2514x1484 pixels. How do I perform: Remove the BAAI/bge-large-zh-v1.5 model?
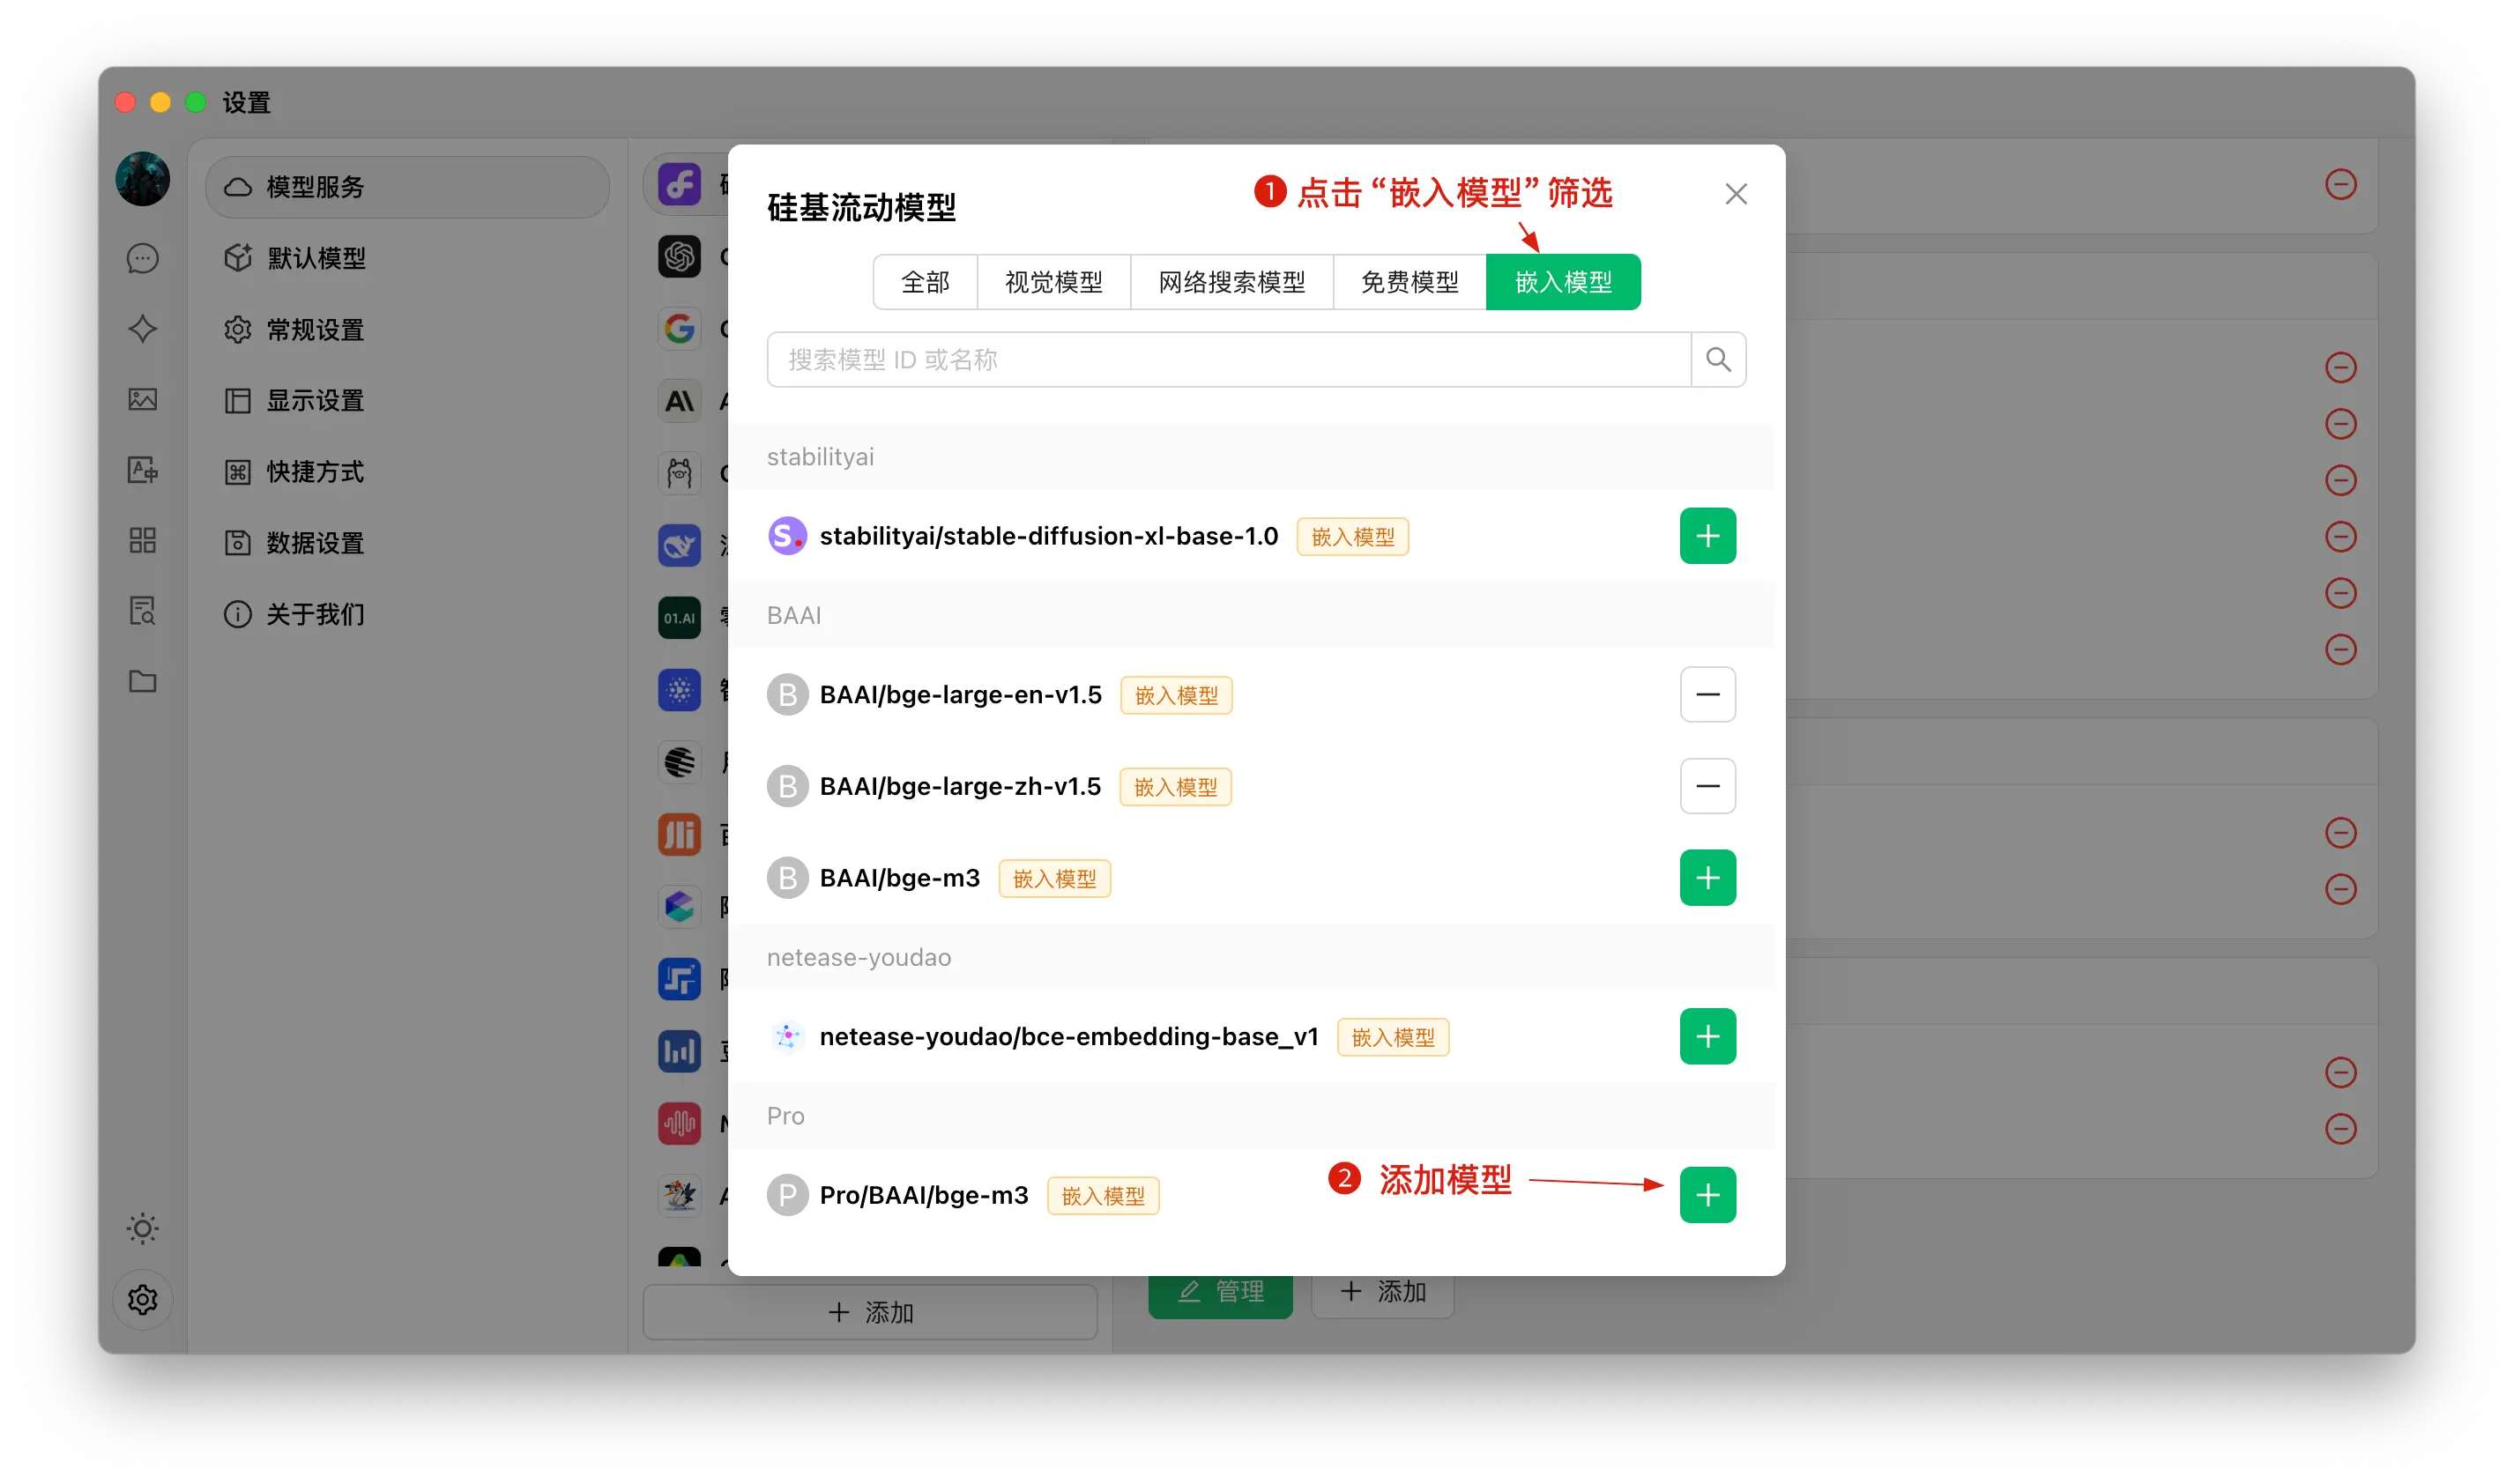[1707, 786]
